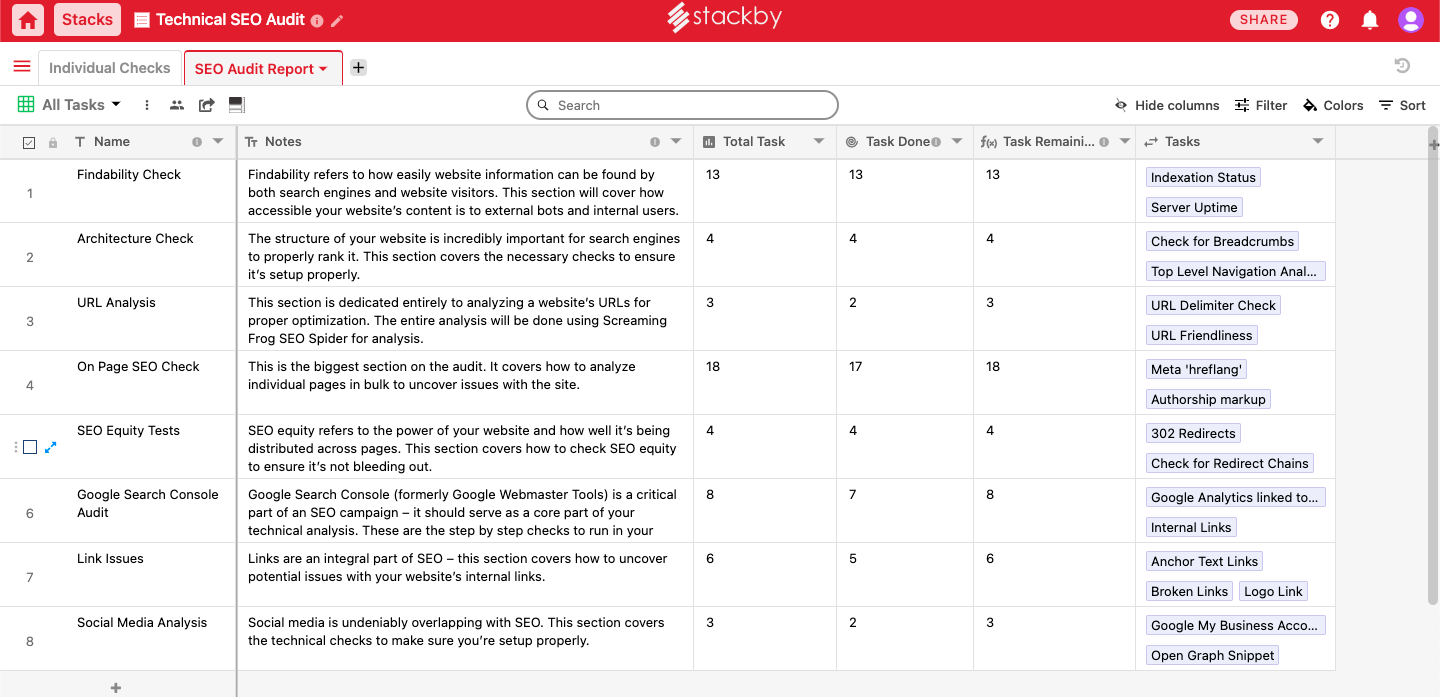This screenshot has width=1440, height=697.
Task: Edit stack name with the pencil icon
Action: (x=337, y=20)
